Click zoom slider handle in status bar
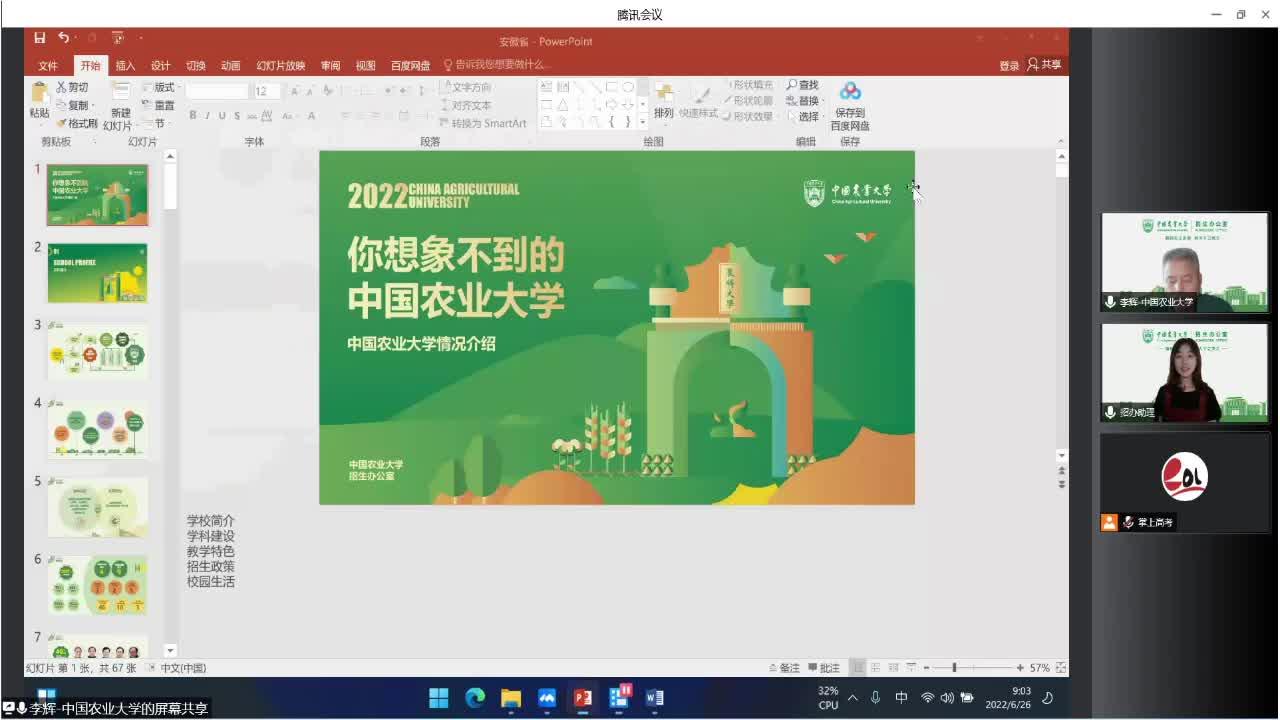The height and width of the screenshot is (720, 1280). [954, 668]
